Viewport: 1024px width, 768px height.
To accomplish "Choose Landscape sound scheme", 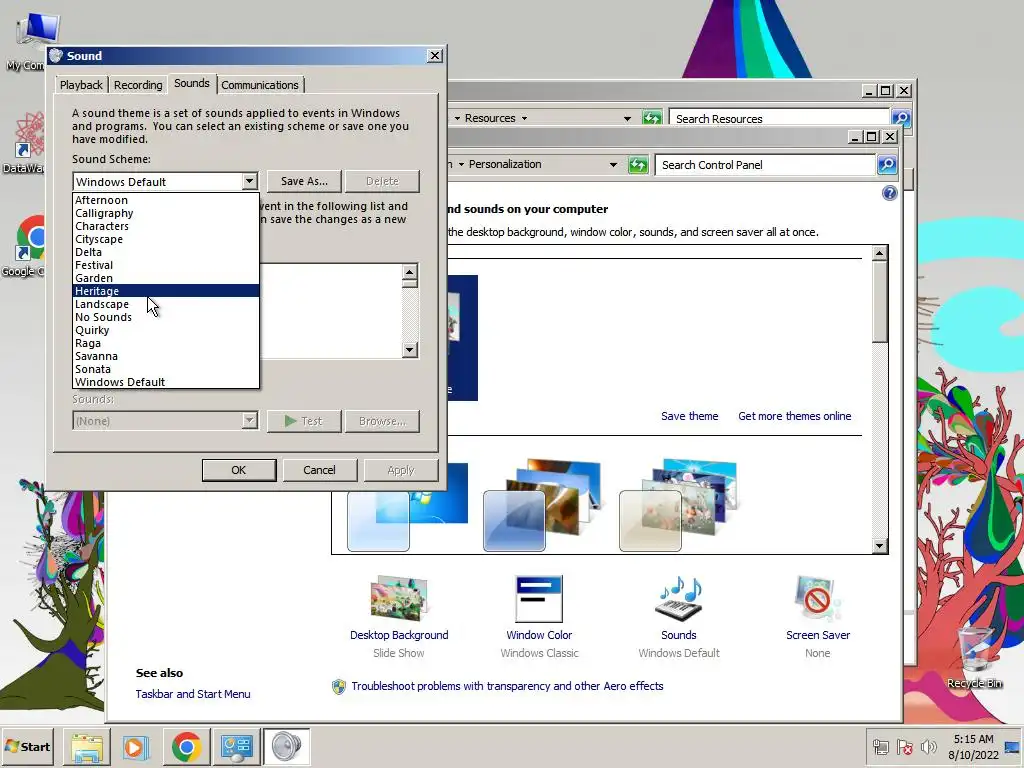I will (166, 304).
